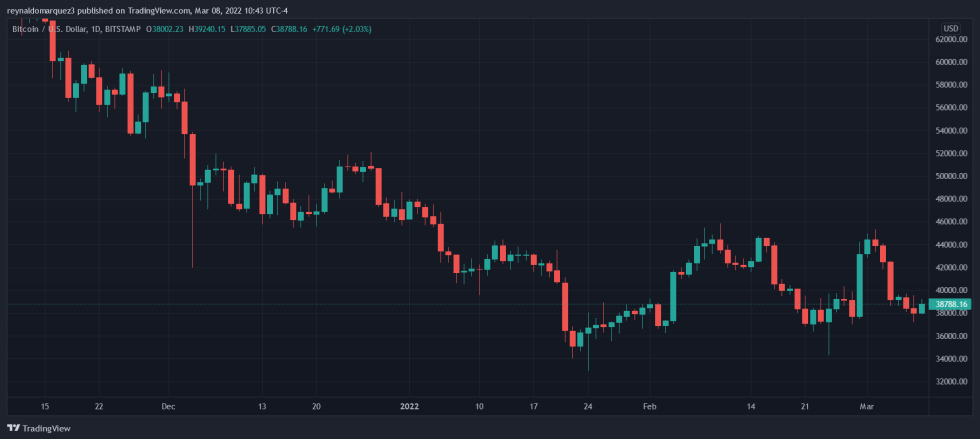The image size is (980, 439).
Task: Click the open value O38002.23
Action: click(165, 29)
